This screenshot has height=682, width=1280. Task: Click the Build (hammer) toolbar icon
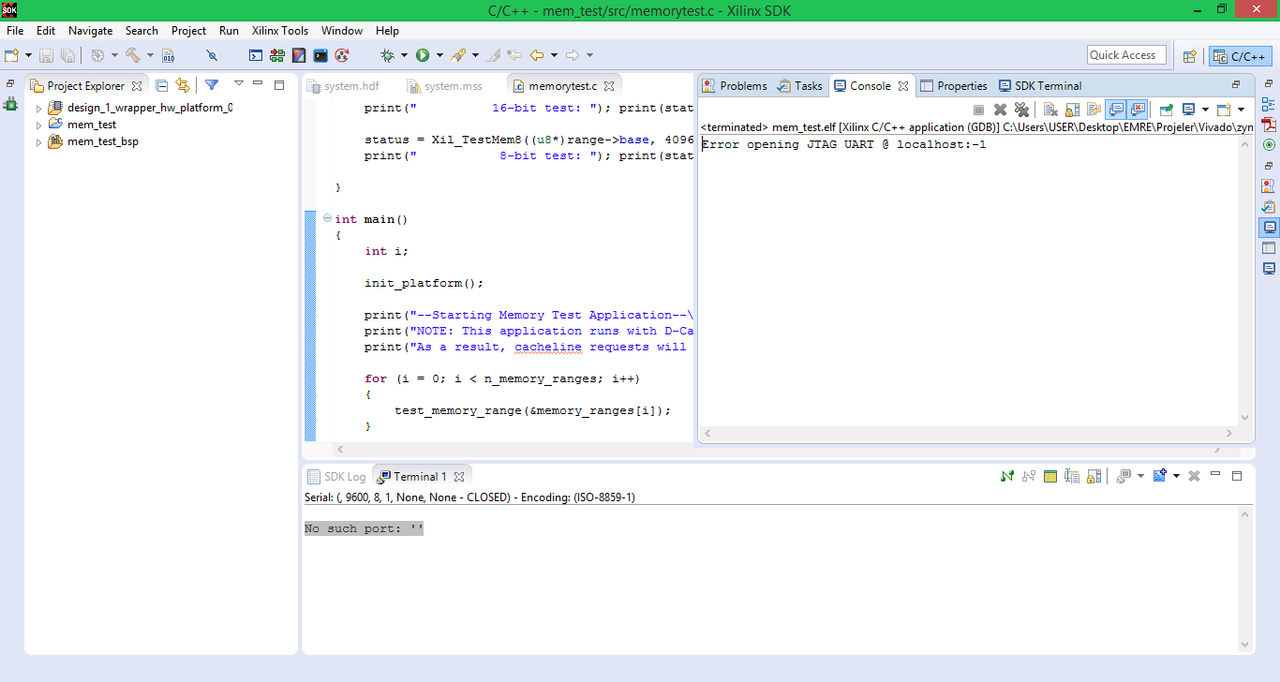[x=132, y=55]
